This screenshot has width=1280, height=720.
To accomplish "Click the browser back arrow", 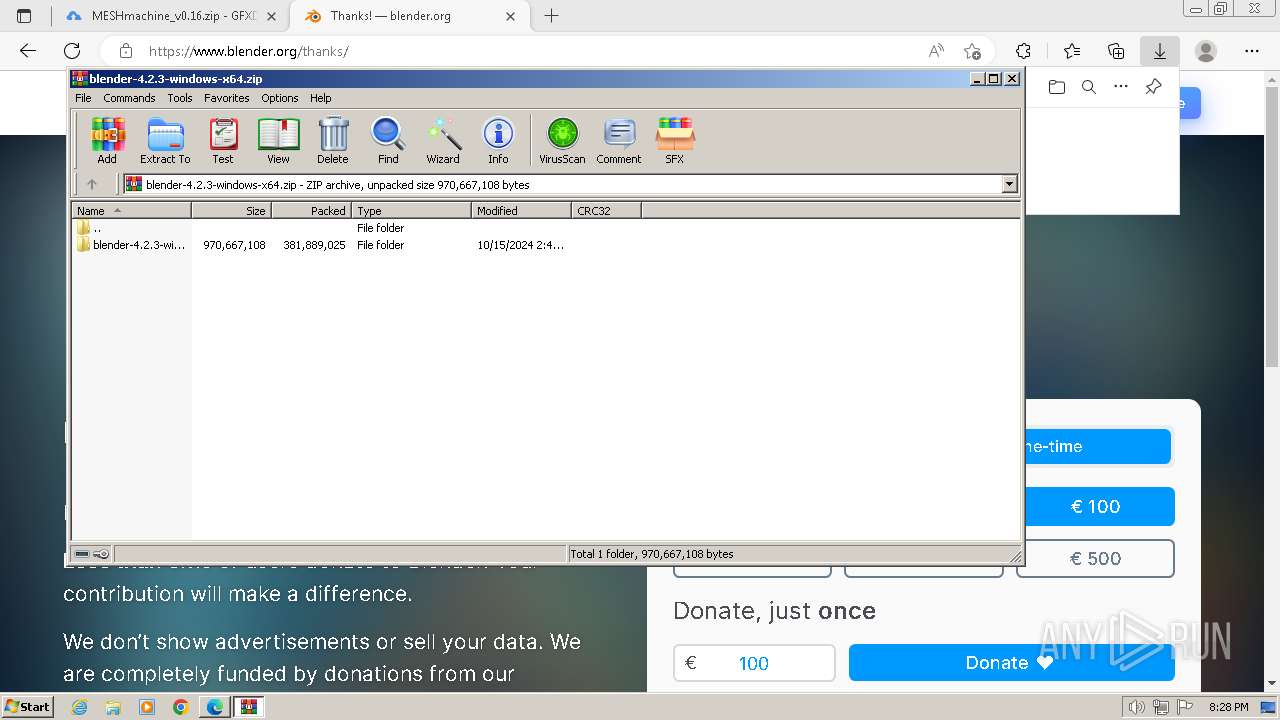I will click(28, 51).
